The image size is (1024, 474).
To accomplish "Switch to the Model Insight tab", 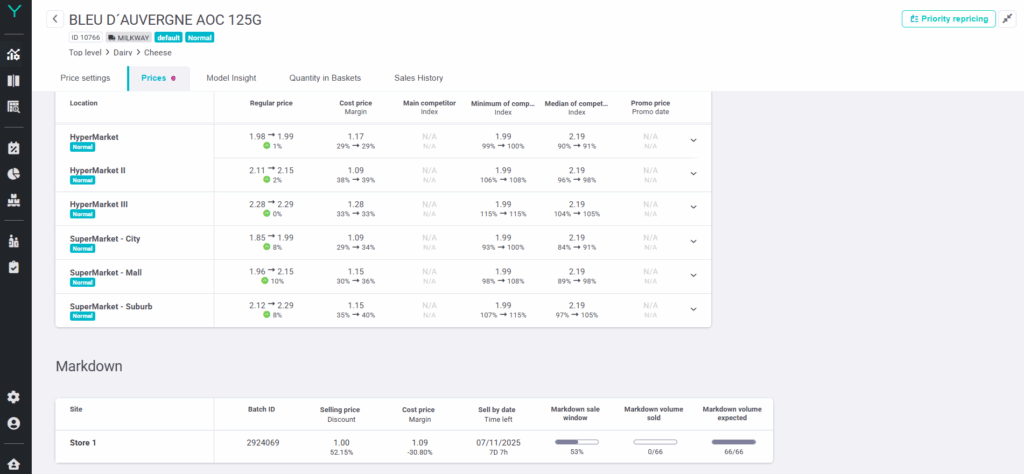I will click(231, 78).
